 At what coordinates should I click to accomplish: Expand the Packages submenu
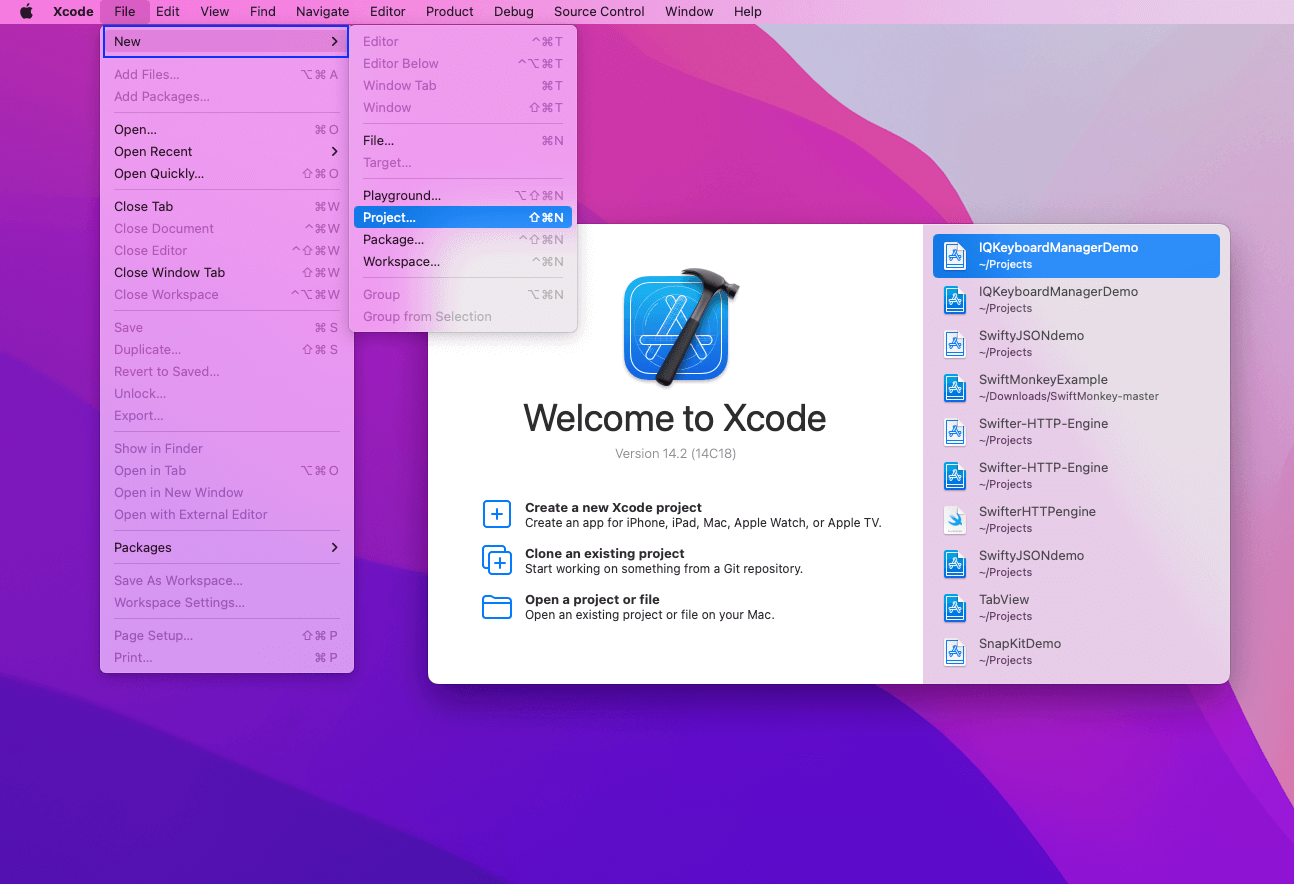pos(334,548)
